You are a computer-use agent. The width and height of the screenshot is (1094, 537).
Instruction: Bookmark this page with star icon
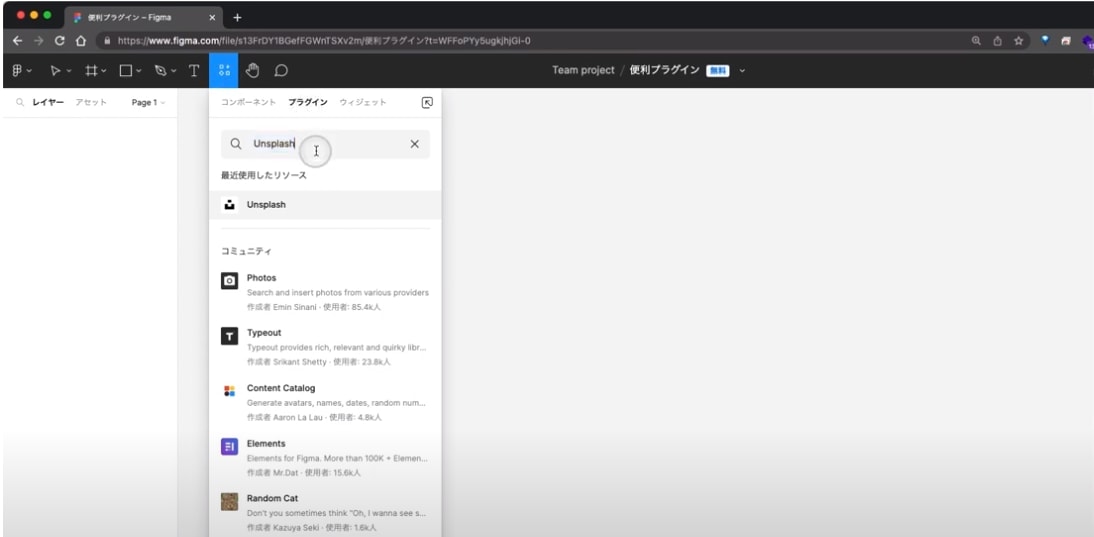coord(1018,41)
